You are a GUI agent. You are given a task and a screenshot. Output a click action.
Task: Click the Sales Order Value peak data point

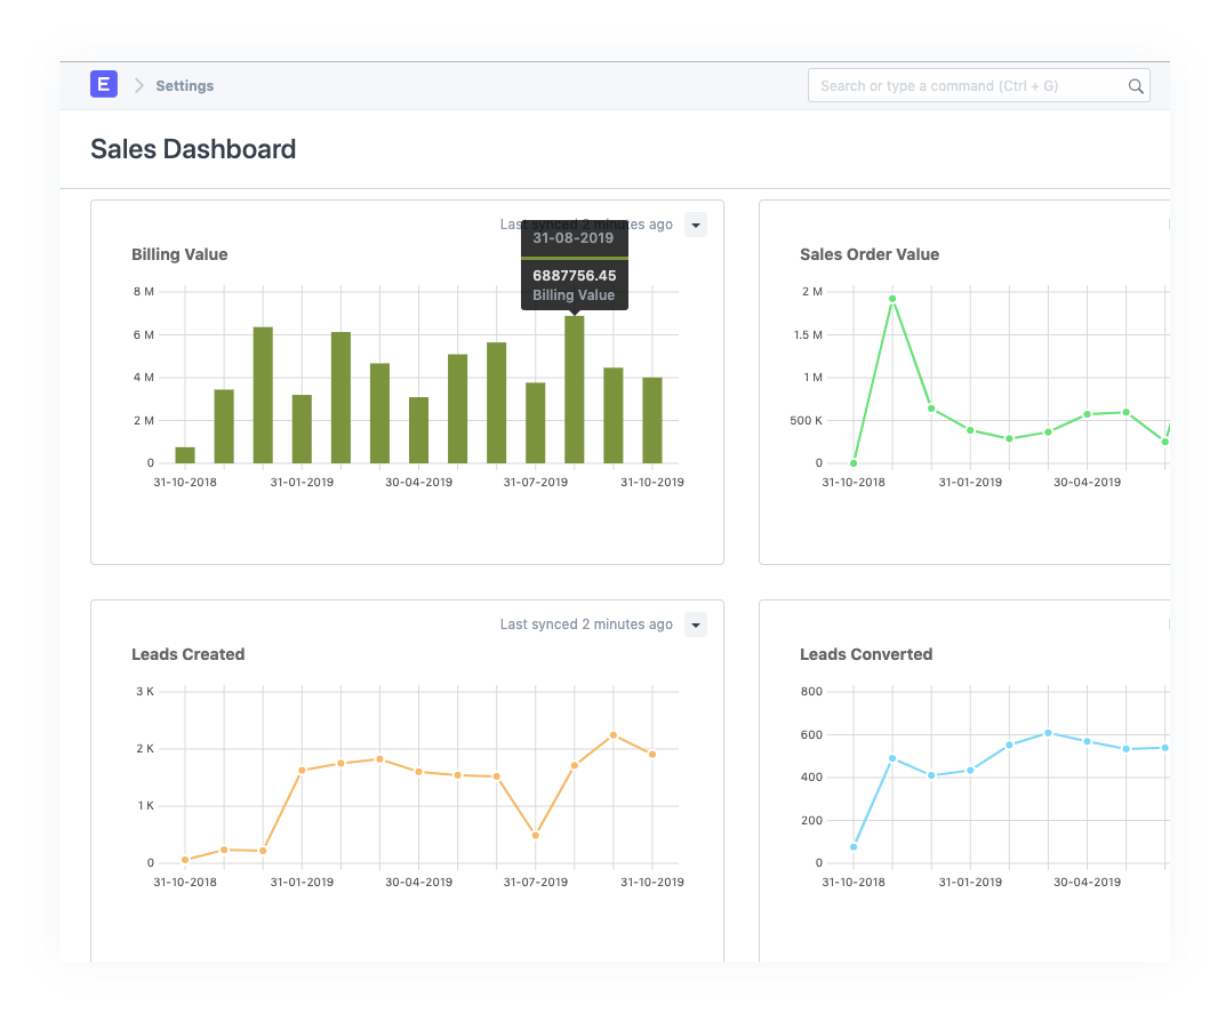[x=892, y=299]
